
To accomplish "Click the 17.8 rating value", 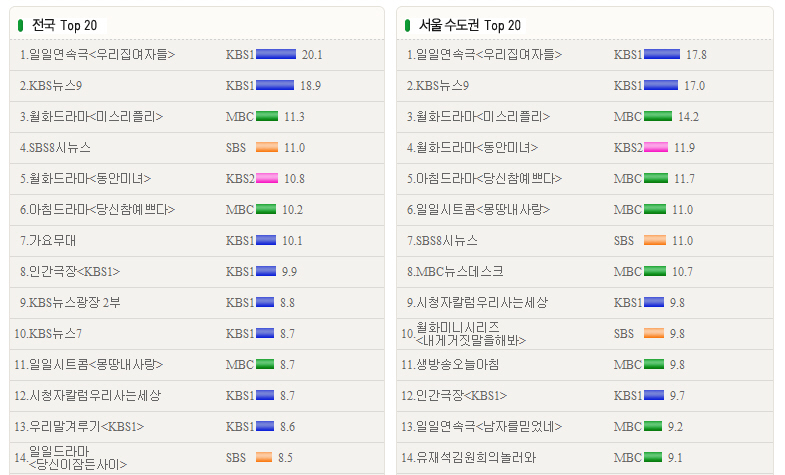I will click(x=696, y=55).
